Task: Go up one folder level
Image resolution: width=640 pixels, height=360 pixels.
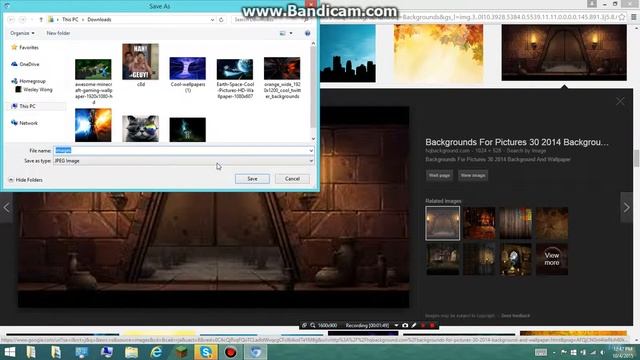Action: pos(41,20)
